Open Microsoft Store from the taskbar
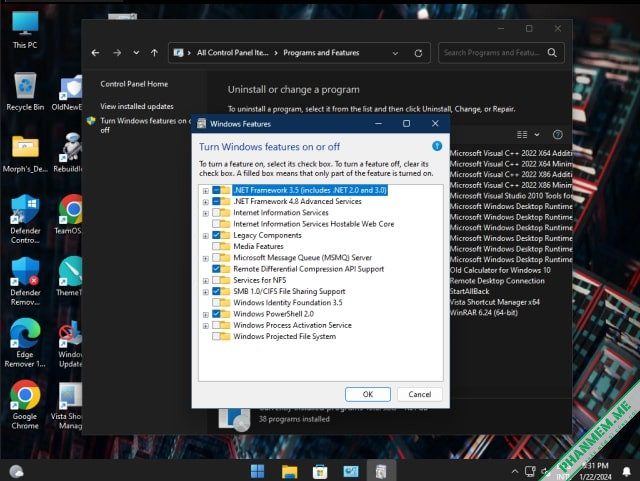The image size is (640, 481). tap(320, 472)
